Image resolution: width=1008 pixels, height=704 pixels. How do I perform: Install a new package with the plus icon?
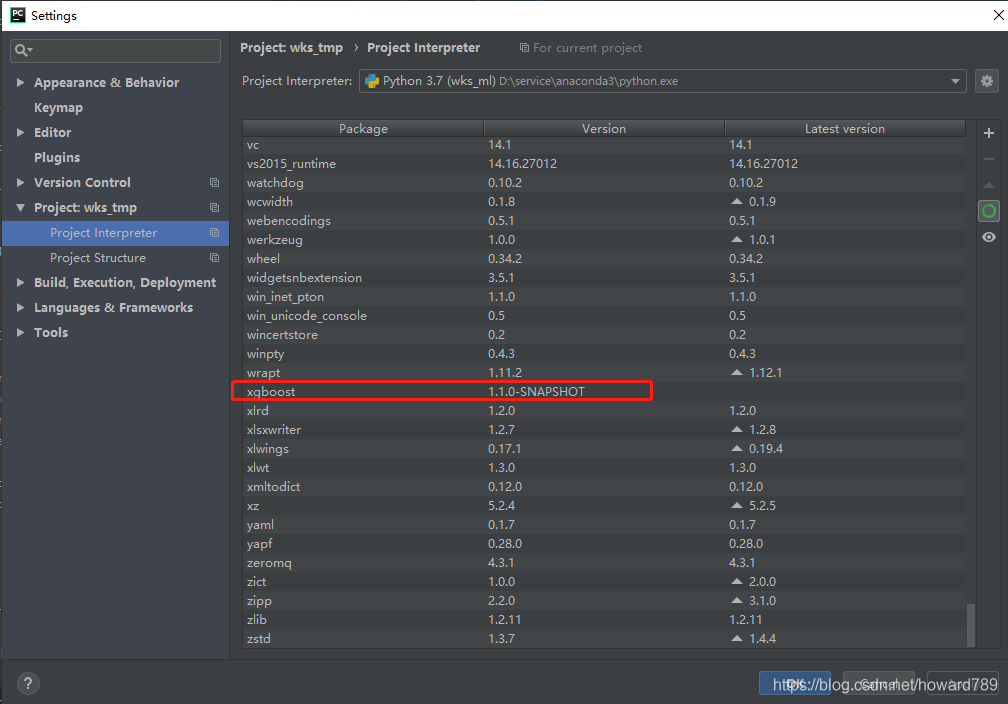point(989,132)
